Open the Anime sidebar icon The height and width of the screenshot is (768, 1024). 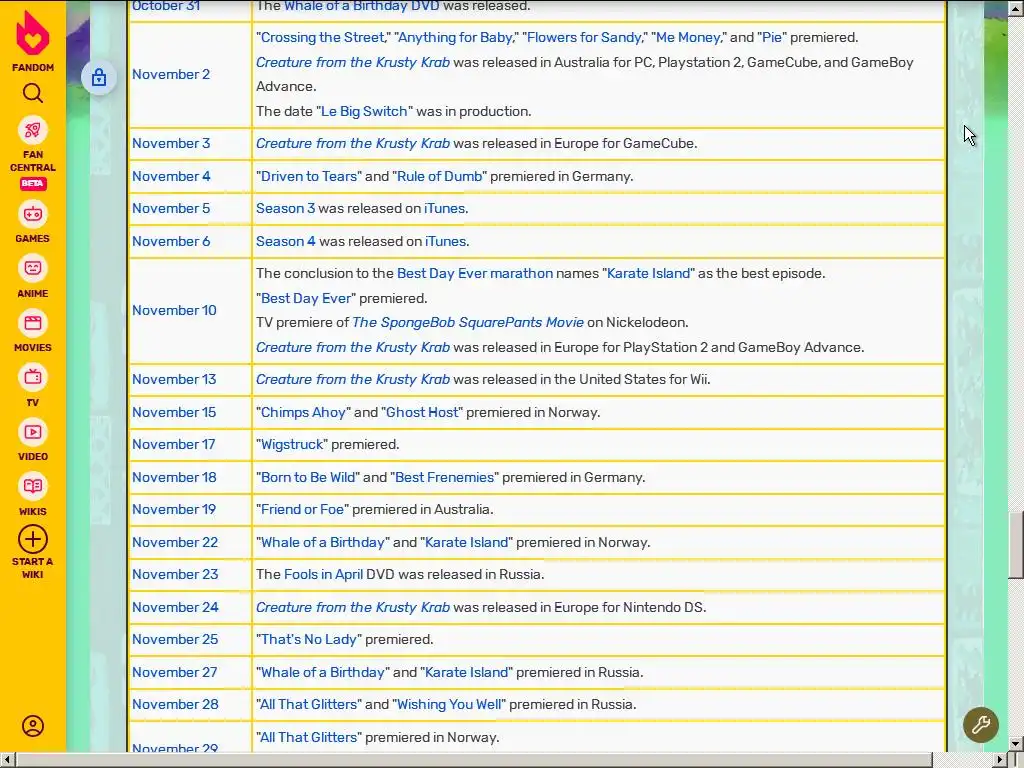pyautogui.click(x=33, y=268)
